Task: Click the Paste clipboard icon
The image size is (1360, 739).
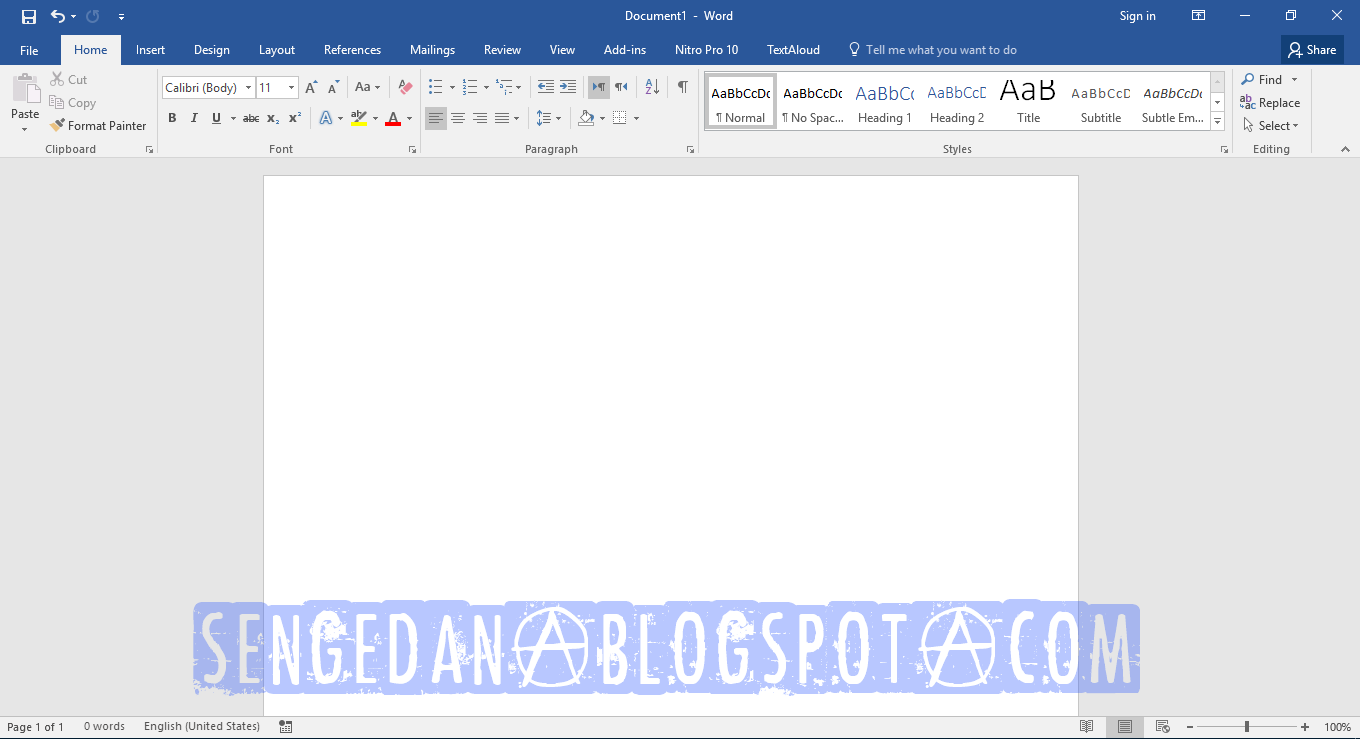Action: tap(25, 89)
